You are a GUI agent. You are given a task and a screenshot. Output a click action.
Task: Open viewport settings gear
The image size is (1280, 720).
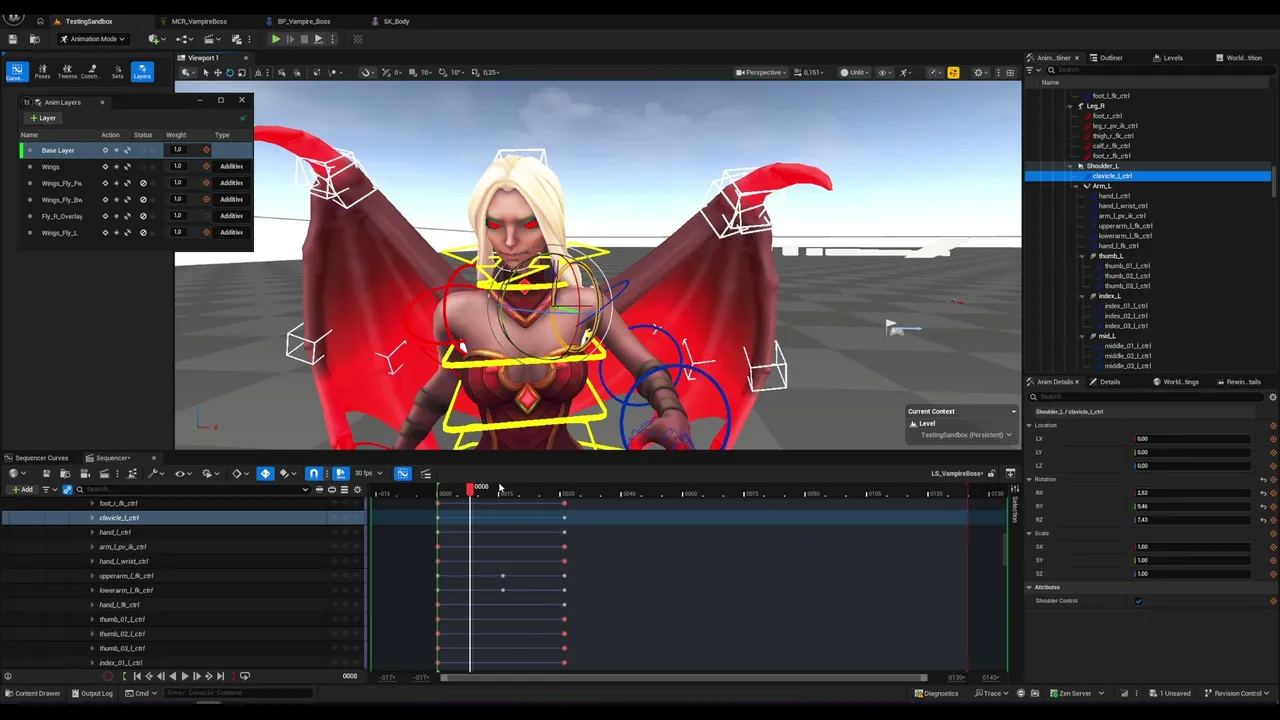click(979, 72)
